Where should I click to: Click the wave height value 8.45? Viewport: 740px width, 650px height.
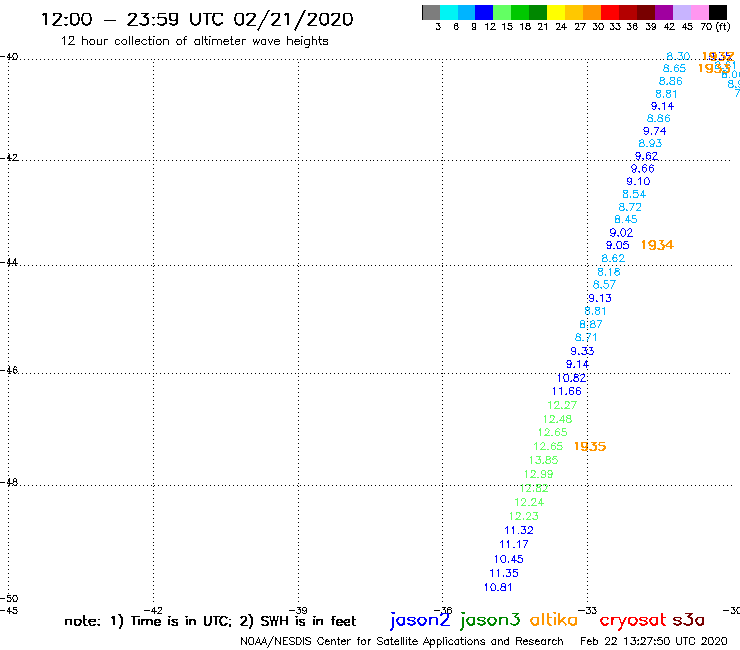point(626,219)
